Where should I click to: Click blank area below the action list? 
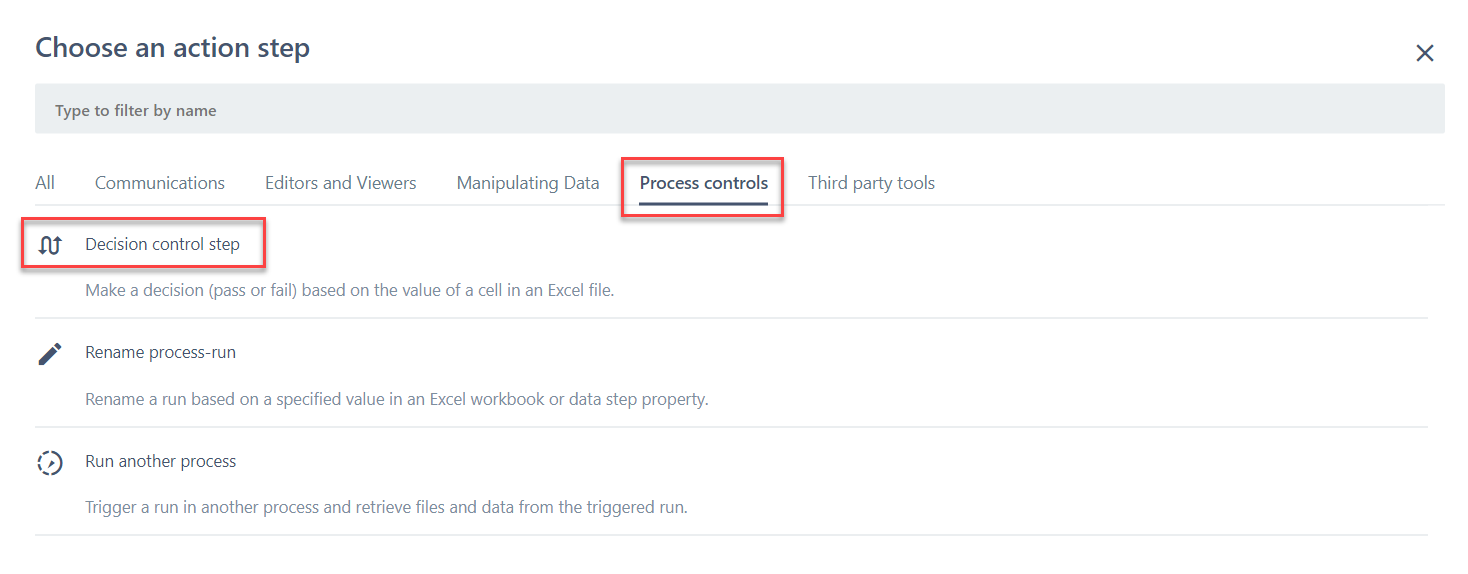click(730, 555)
